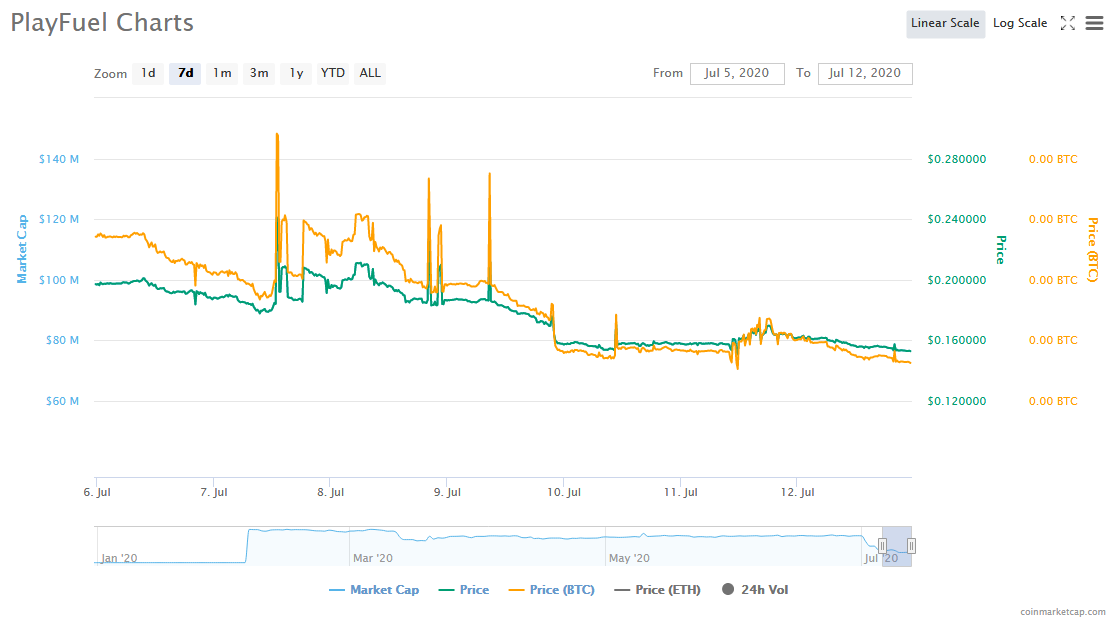Screen dimensions: 1116x620
Task: Toggle Price (ETH) series in legend
Action: pyautogui.click(x=658, y=590)
